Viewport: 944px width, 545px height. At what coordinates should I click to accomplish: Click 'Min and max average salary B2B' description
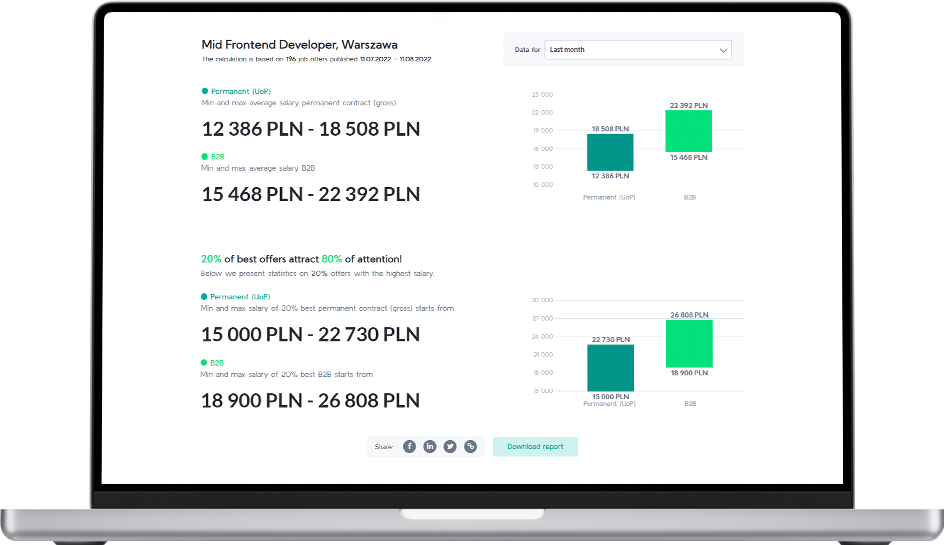click(x=258, y=168)
